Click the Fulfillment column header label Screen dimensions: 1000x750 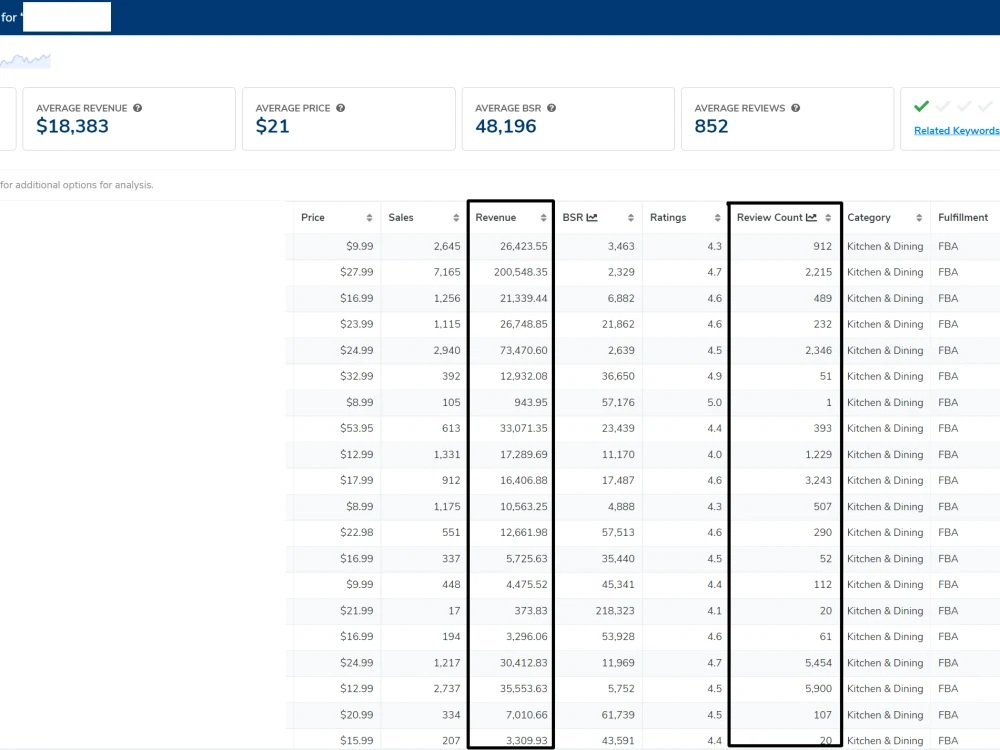tap(963, 217)
